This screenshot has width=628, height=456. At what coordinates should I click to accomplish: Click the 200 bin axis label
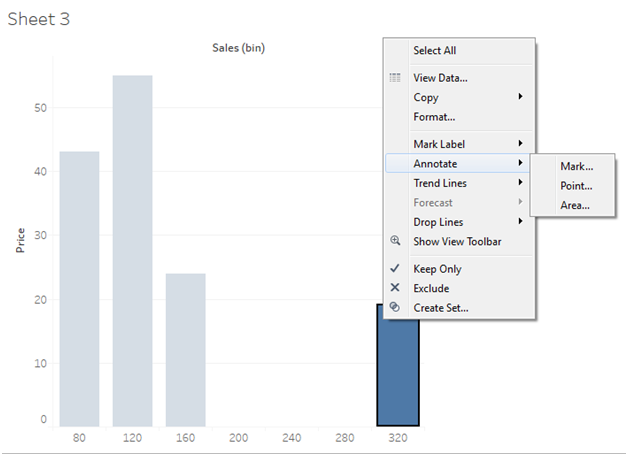click(238, 438)
